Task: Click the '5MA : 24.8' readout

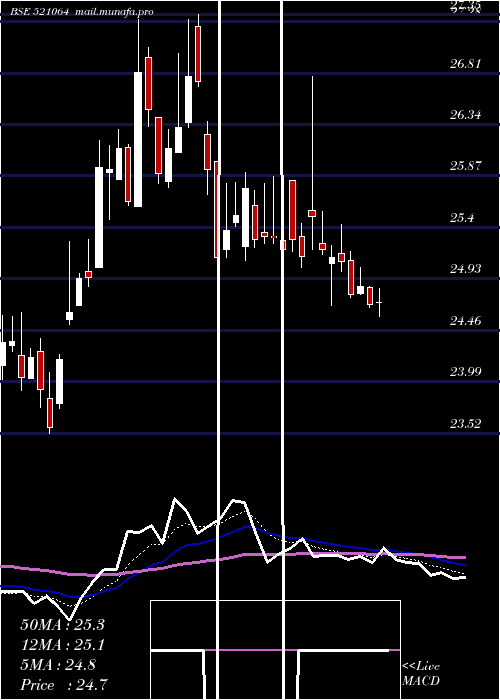Action: point(58,665)
